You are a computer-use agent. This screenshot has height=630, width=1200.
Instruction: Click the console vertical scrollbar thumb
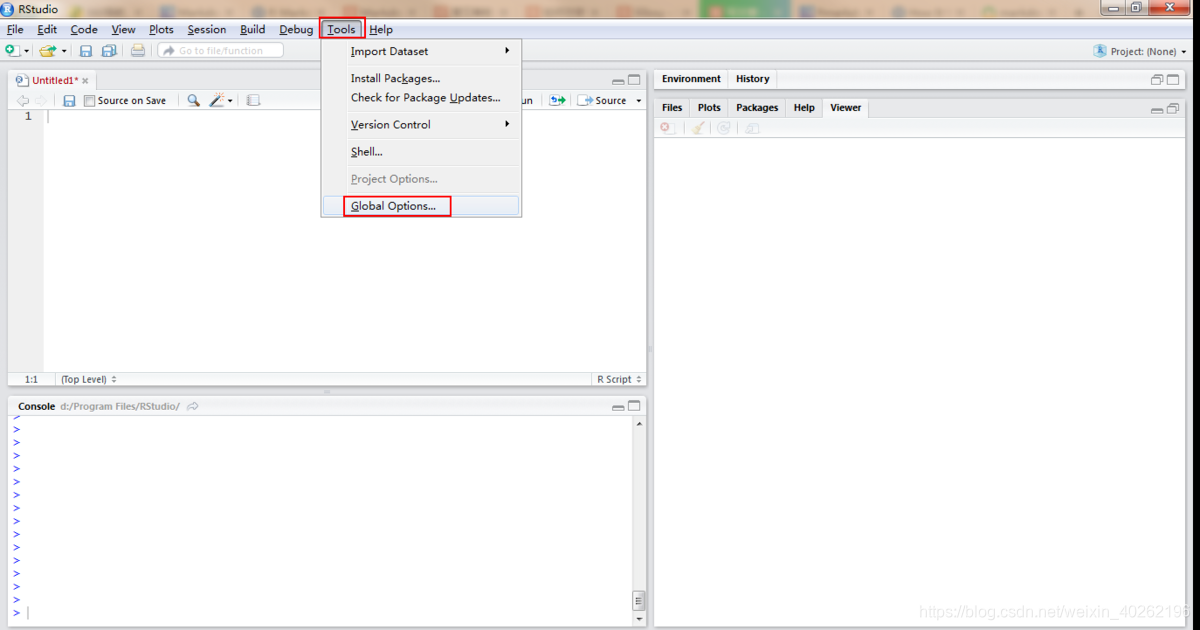click(639, 600)
